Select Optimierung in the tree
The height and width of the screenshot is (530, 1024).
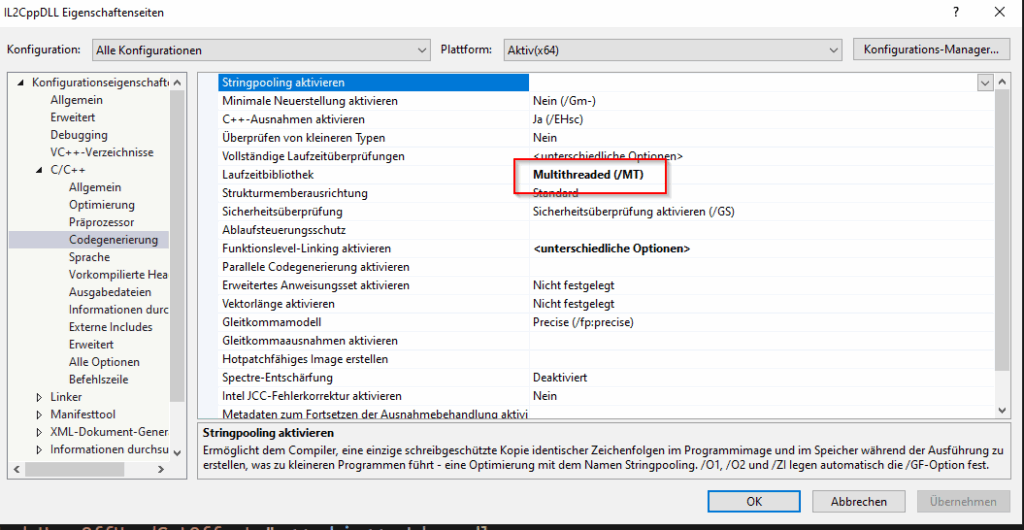(101, 205)
